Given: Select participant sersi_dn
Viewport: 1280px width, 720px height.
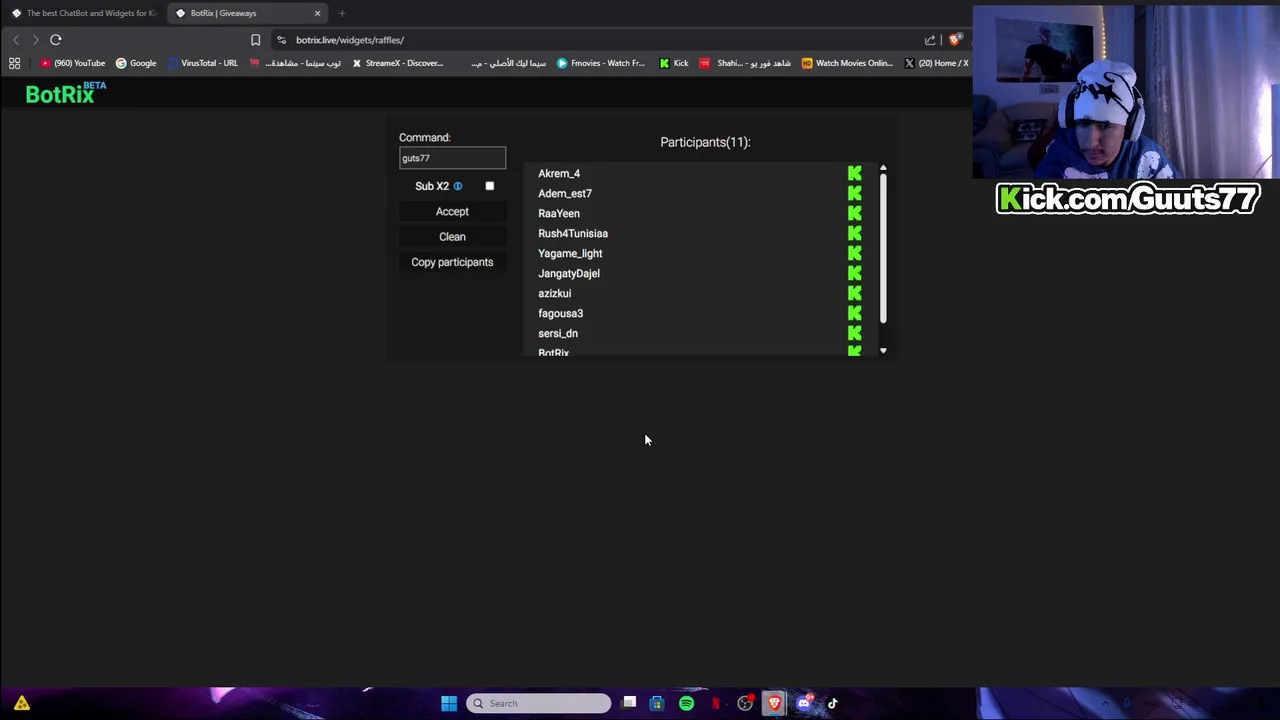Looking at the screenshot, I should 558,333.
